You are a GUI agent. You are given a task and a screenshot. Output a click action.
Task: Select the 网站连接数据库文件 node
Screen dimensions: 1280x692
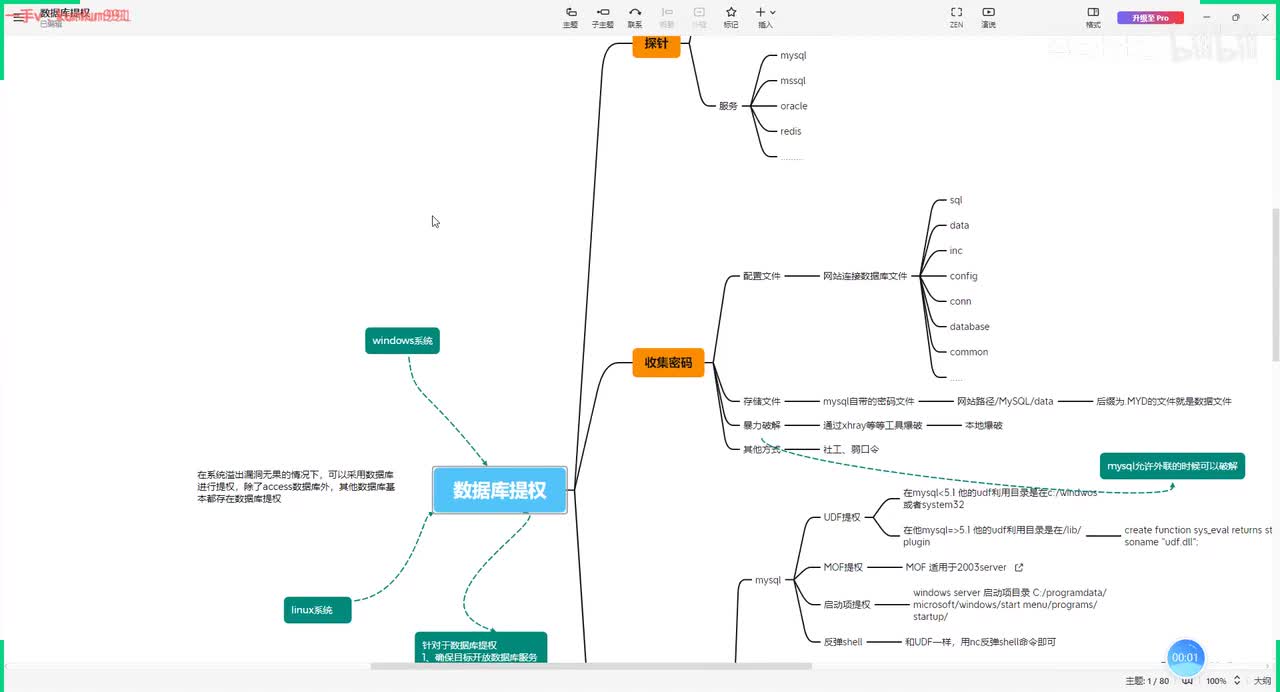(x=865, y=276)
